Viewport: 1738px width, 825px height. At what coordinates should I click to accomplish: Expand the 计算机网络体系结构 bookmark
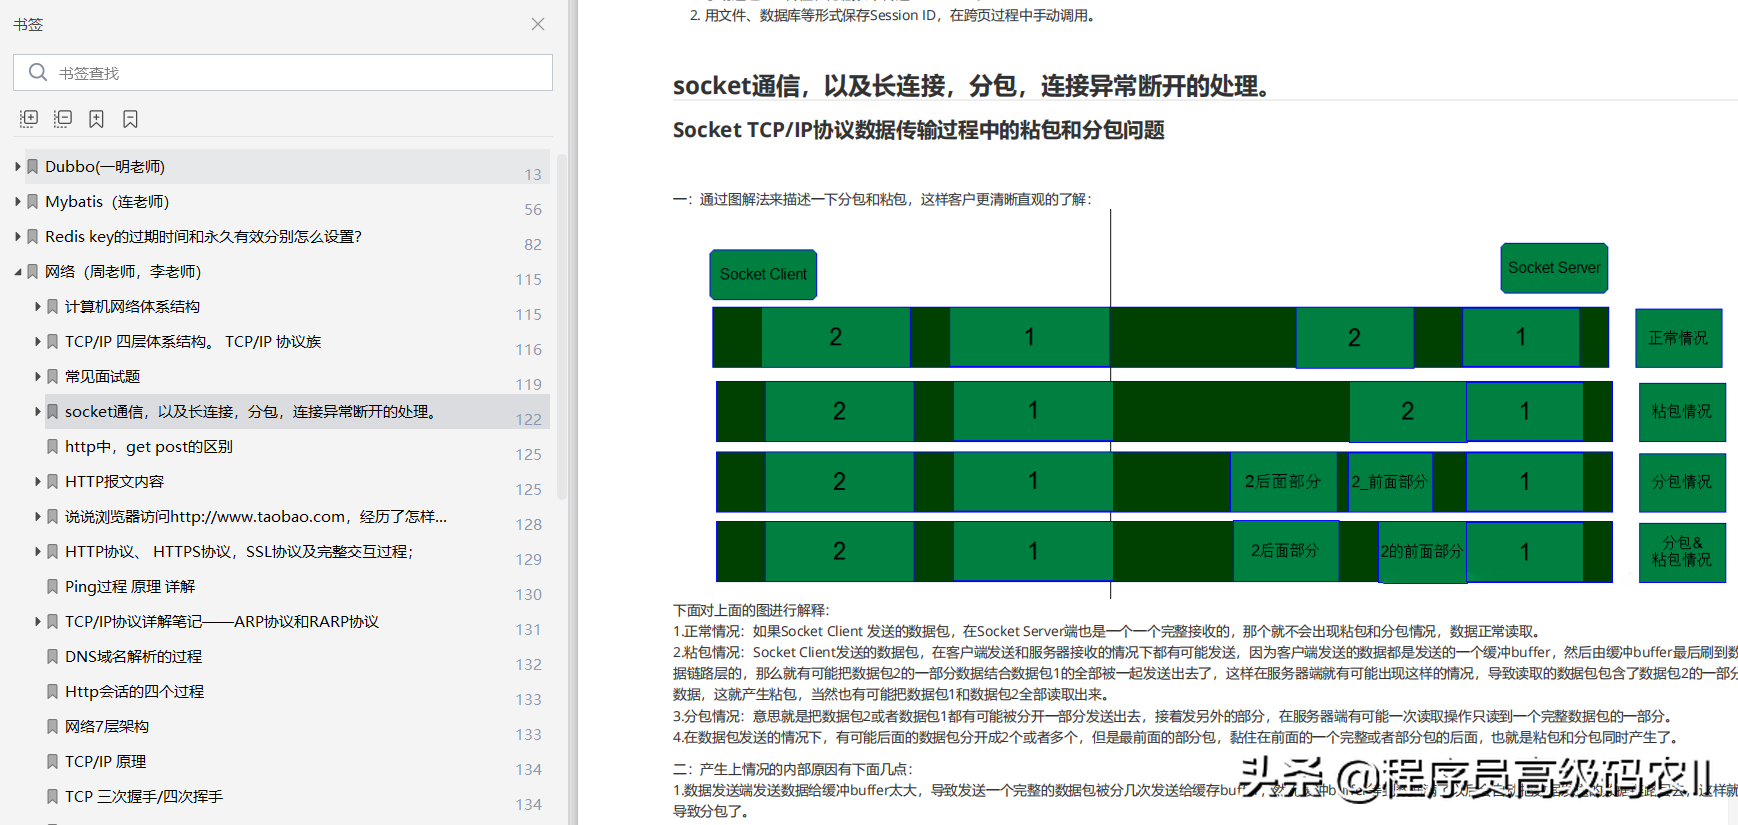point(37,306)
